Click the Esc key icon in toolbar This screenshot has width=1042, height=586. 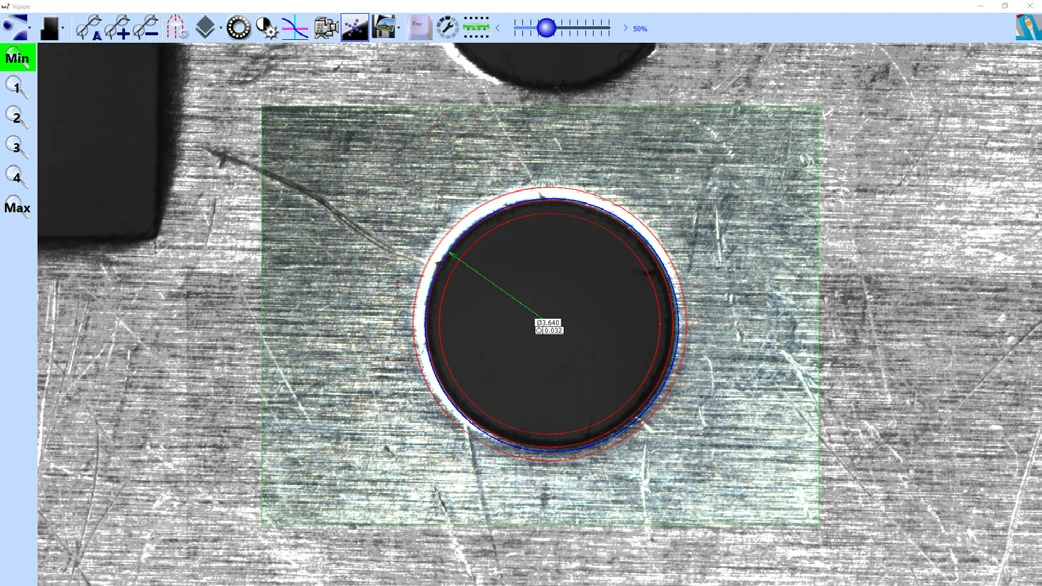point(419,28)
